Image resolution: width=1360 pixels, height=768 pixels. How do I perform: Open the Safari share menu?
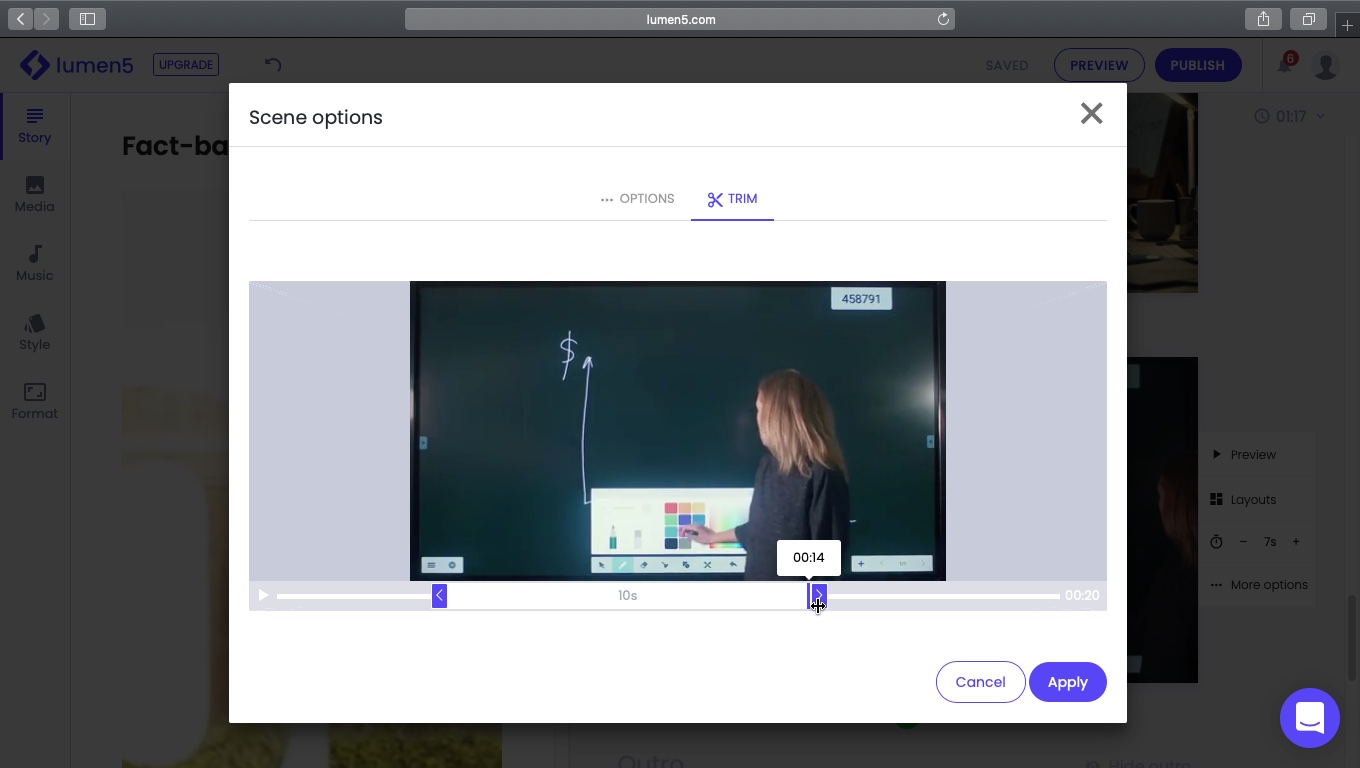point(1264,19)
